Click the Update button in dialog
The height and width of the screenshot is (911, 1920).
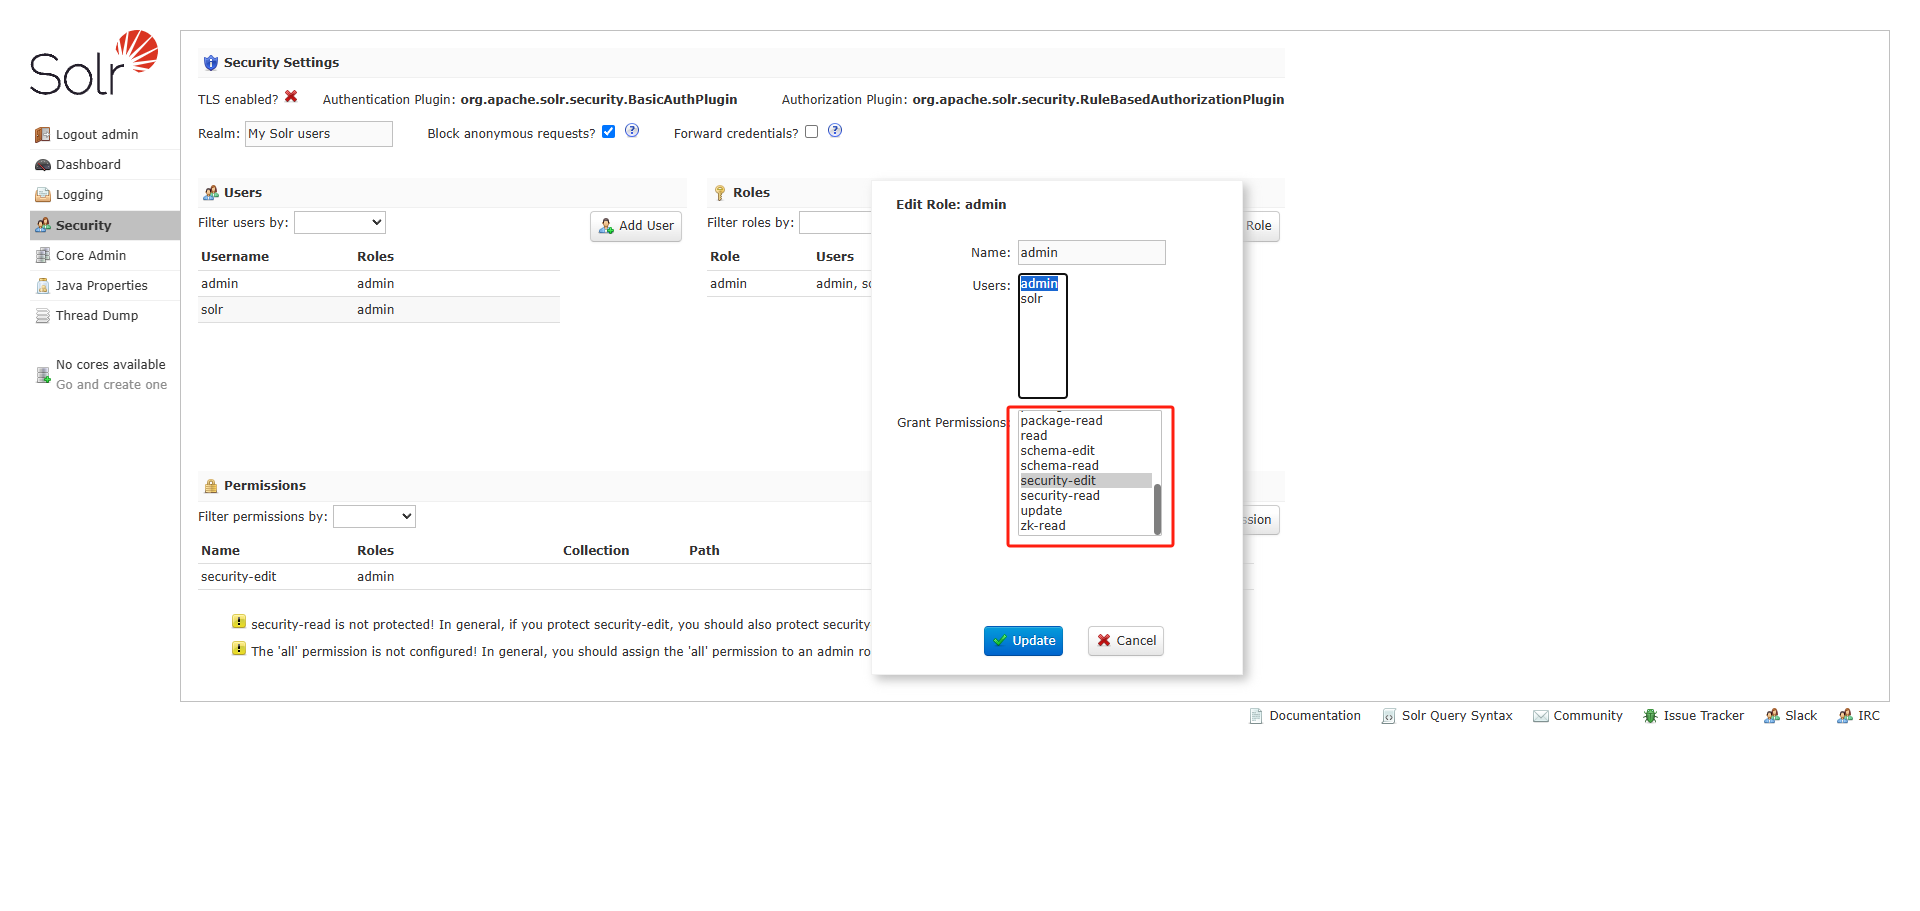(x=1023, y=641)
